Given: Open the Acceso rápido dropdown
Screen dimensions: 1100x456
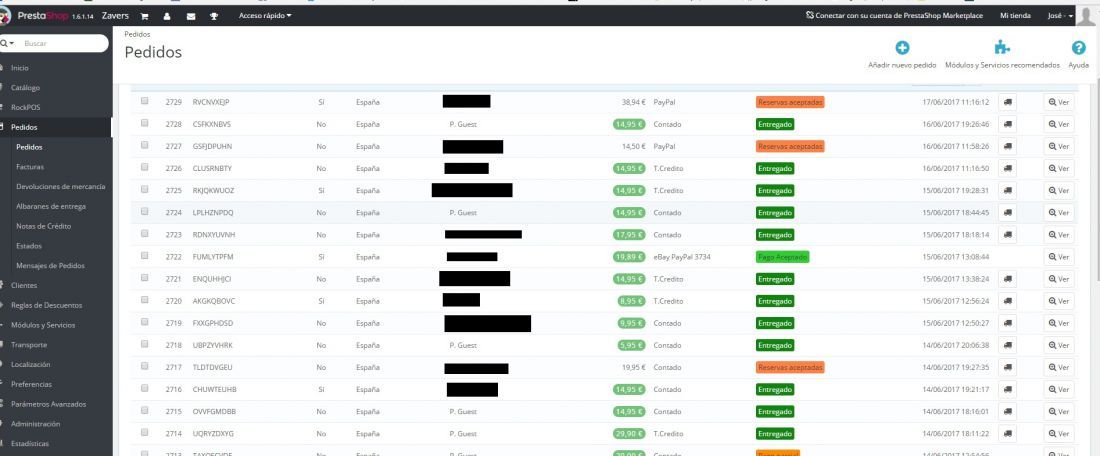Looking at the screenshot, I should click(265, 15).
